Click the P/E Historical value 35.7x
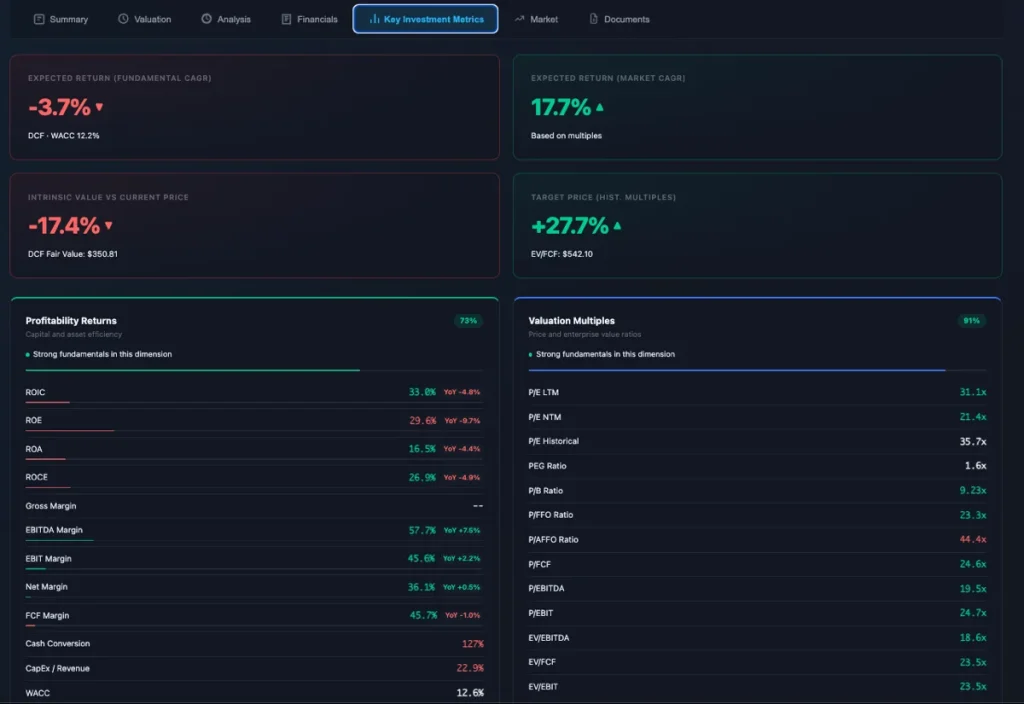 [x=973, y=441]
